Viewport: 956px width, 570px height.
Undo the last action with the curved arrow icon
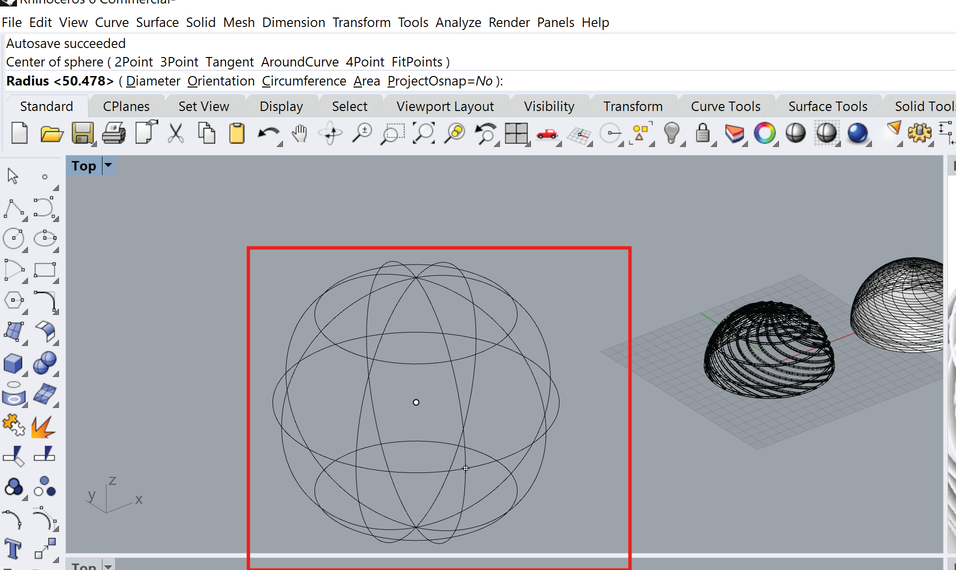[x=268, y=133]
